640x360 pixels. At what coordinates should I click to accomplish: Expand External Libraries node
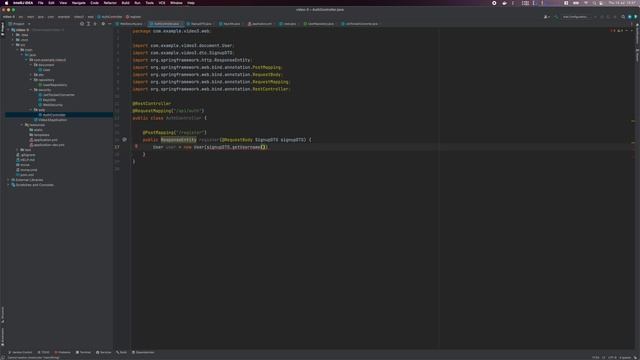8,180
